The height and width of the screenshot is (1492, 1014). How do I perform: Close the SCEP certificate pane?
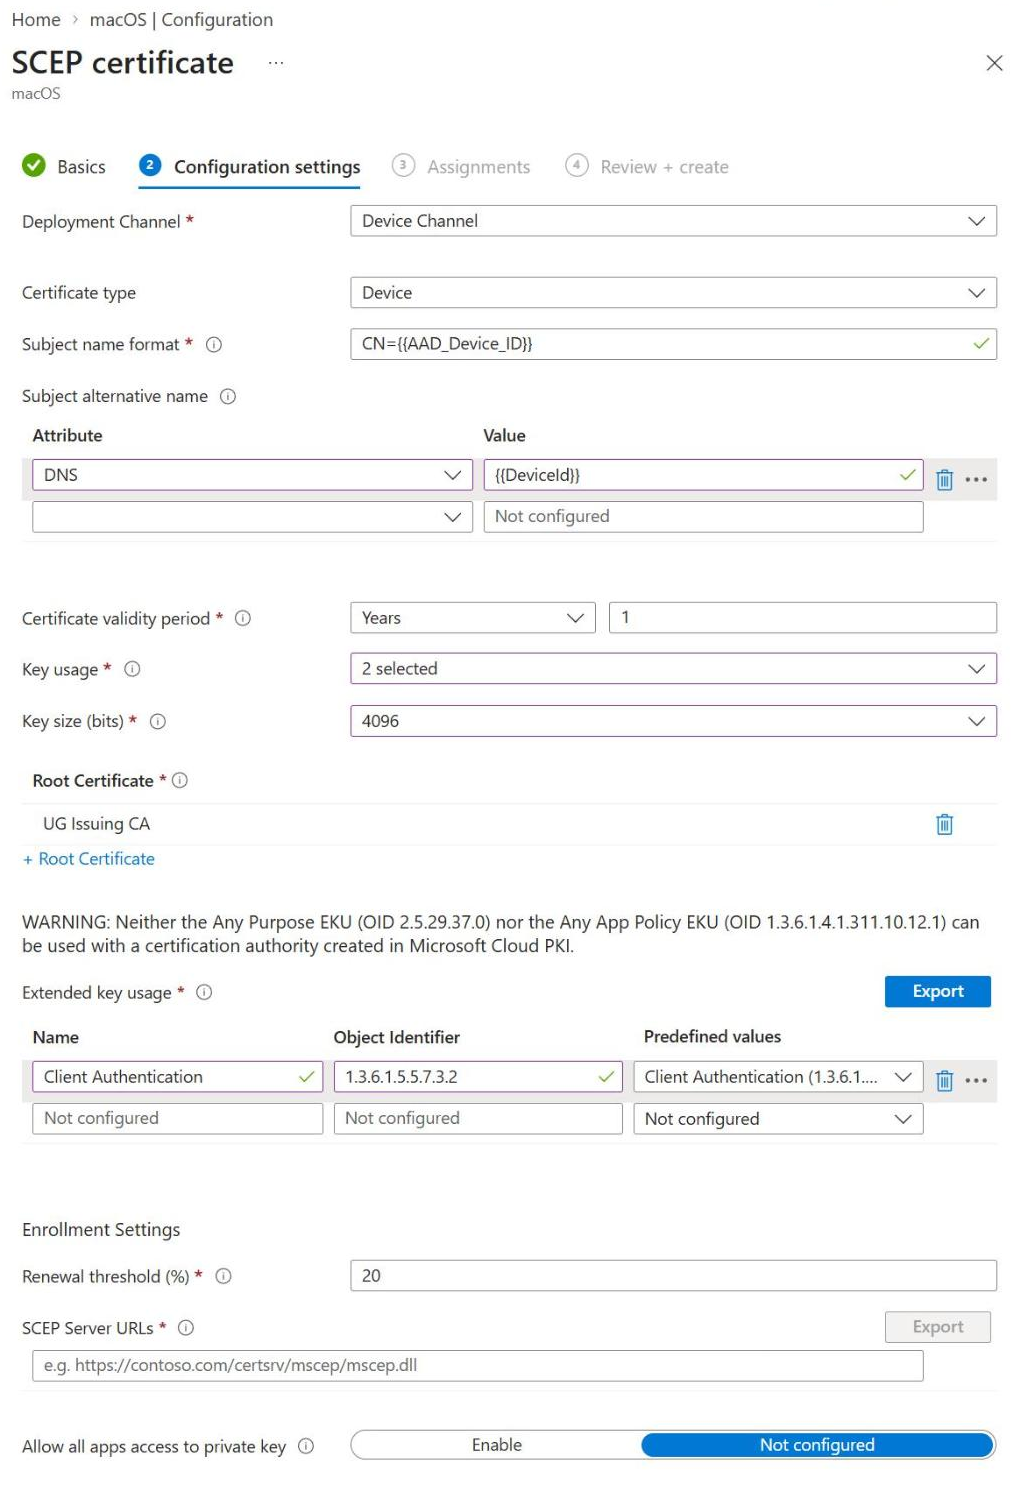click(993, 63)
